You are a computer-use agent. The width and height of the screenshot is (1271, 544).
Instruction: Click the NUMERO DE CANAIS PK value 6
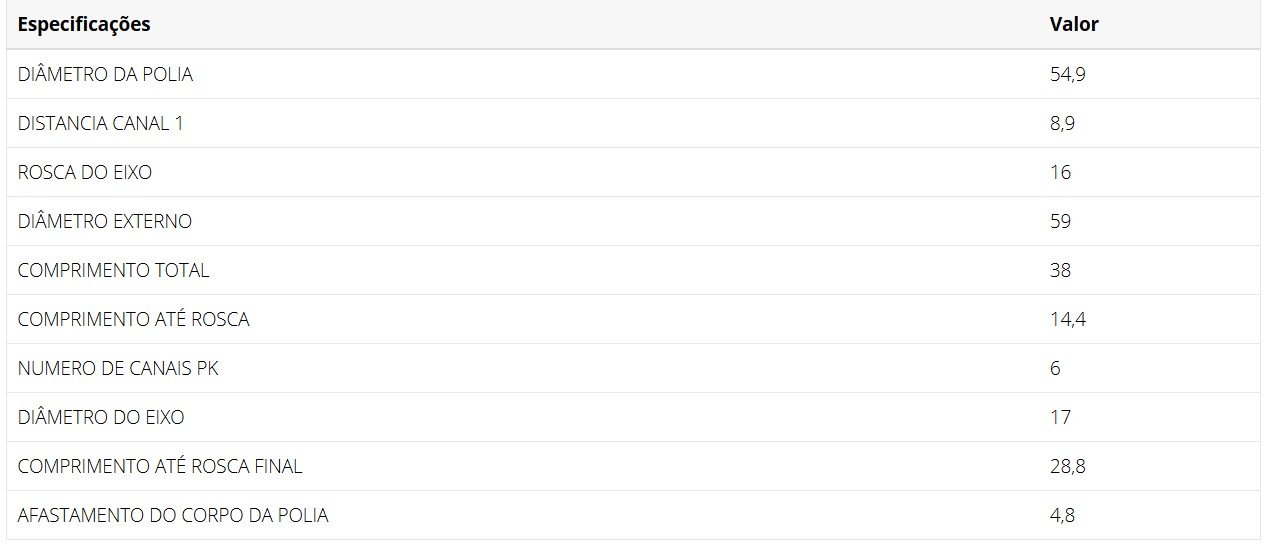click(x=1055, y=369)
